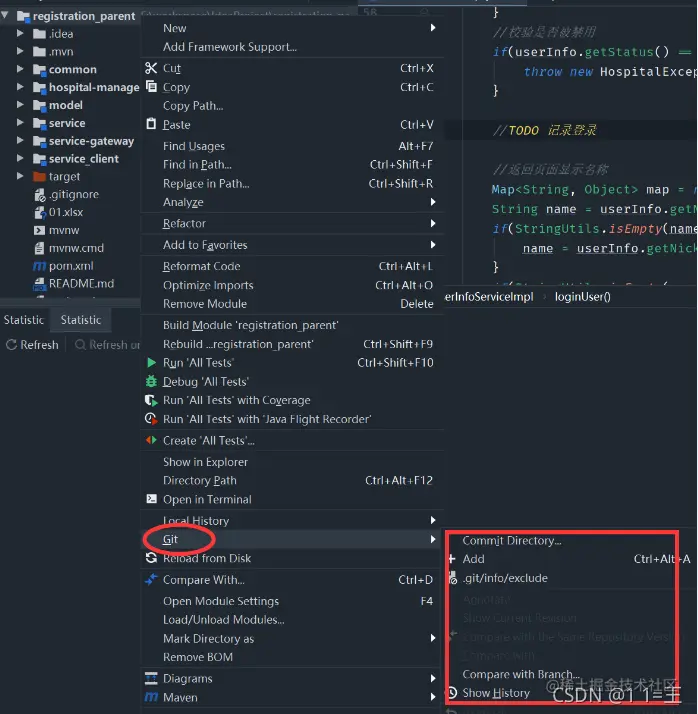Click the Git Add plus icon
The image size is (698, 714).
pyautogui.click(x=452, y=559)
